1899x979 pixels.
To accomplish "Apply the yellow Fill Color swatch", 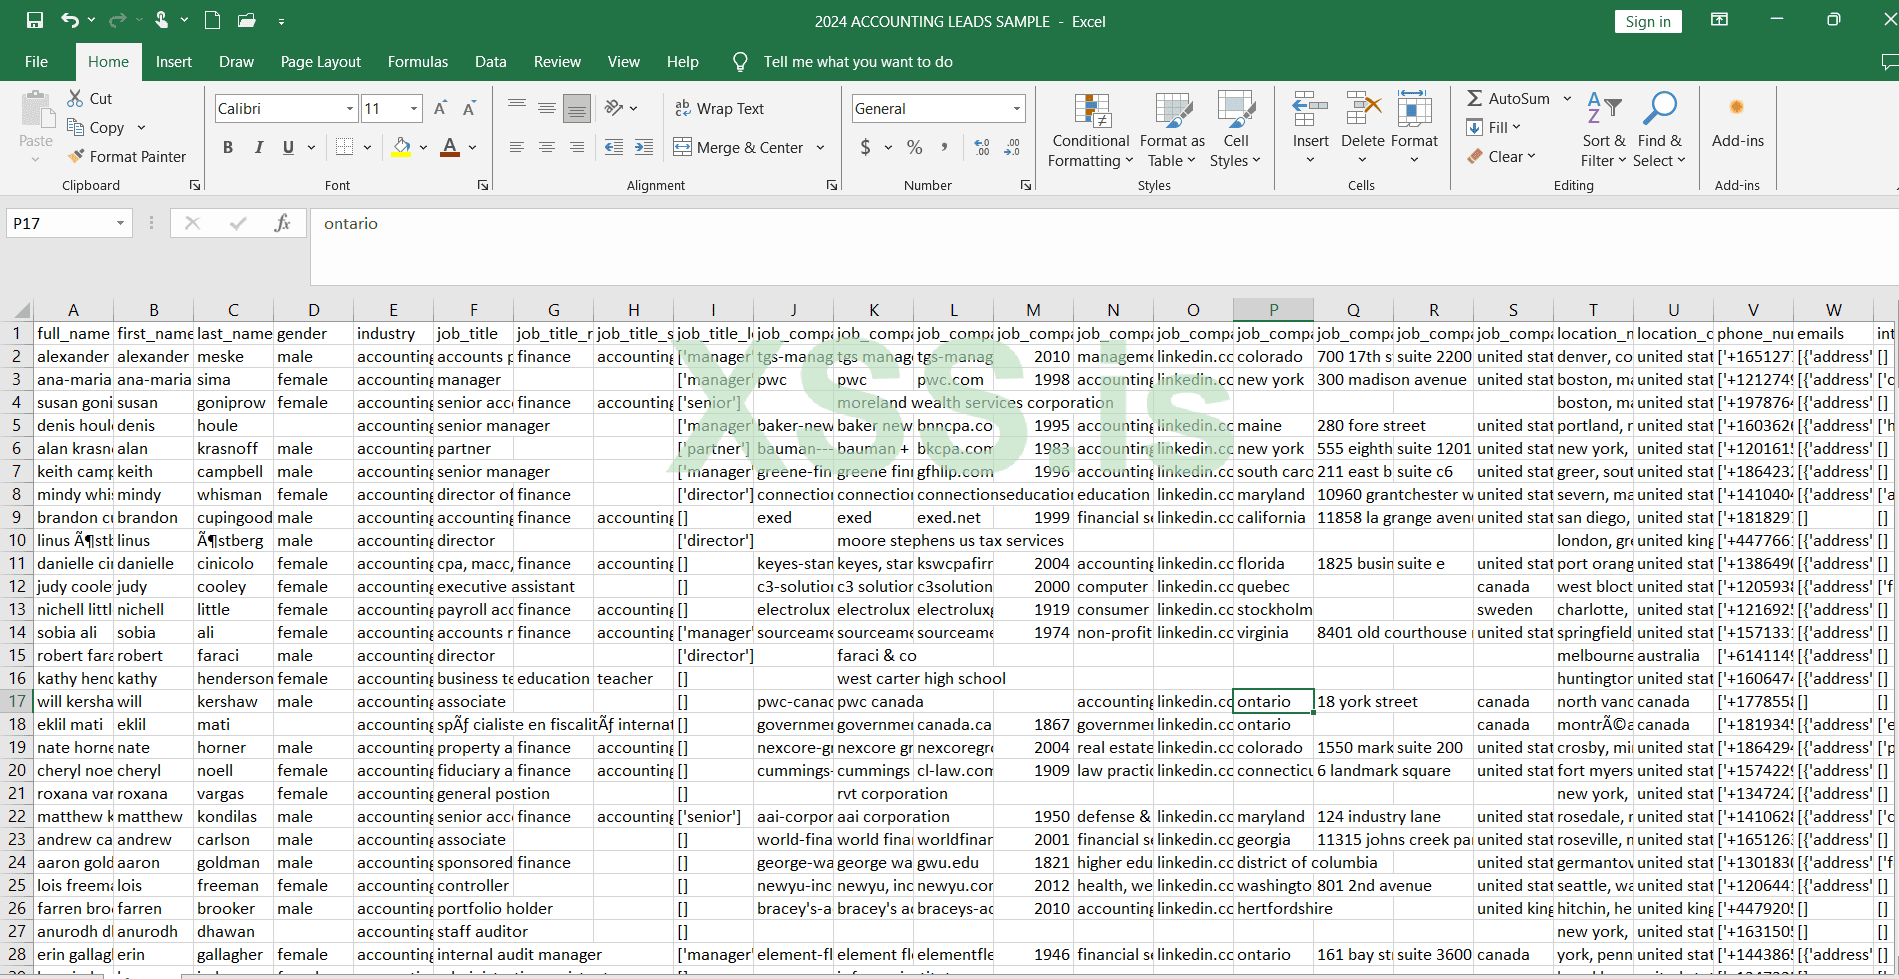I will [401, 148].
